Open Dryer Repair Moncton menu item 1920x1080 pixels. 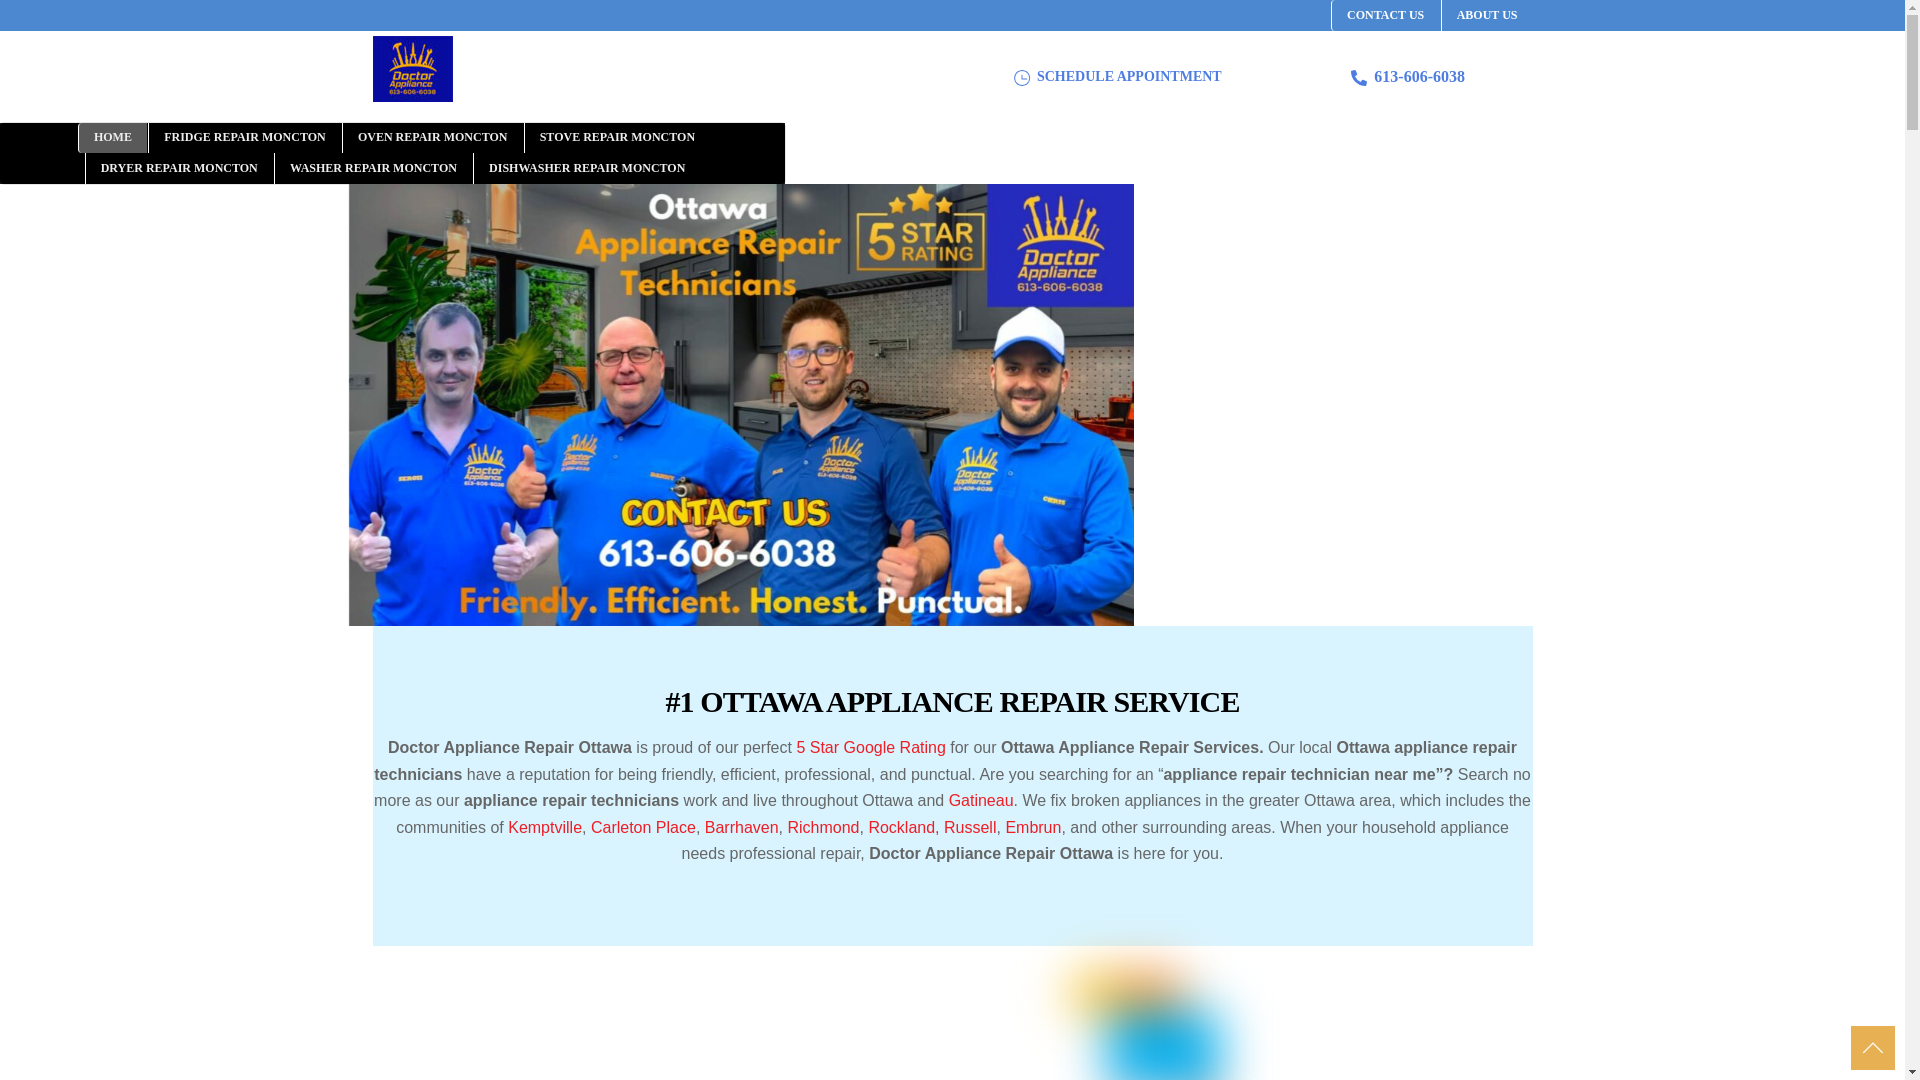click(179, 169)
